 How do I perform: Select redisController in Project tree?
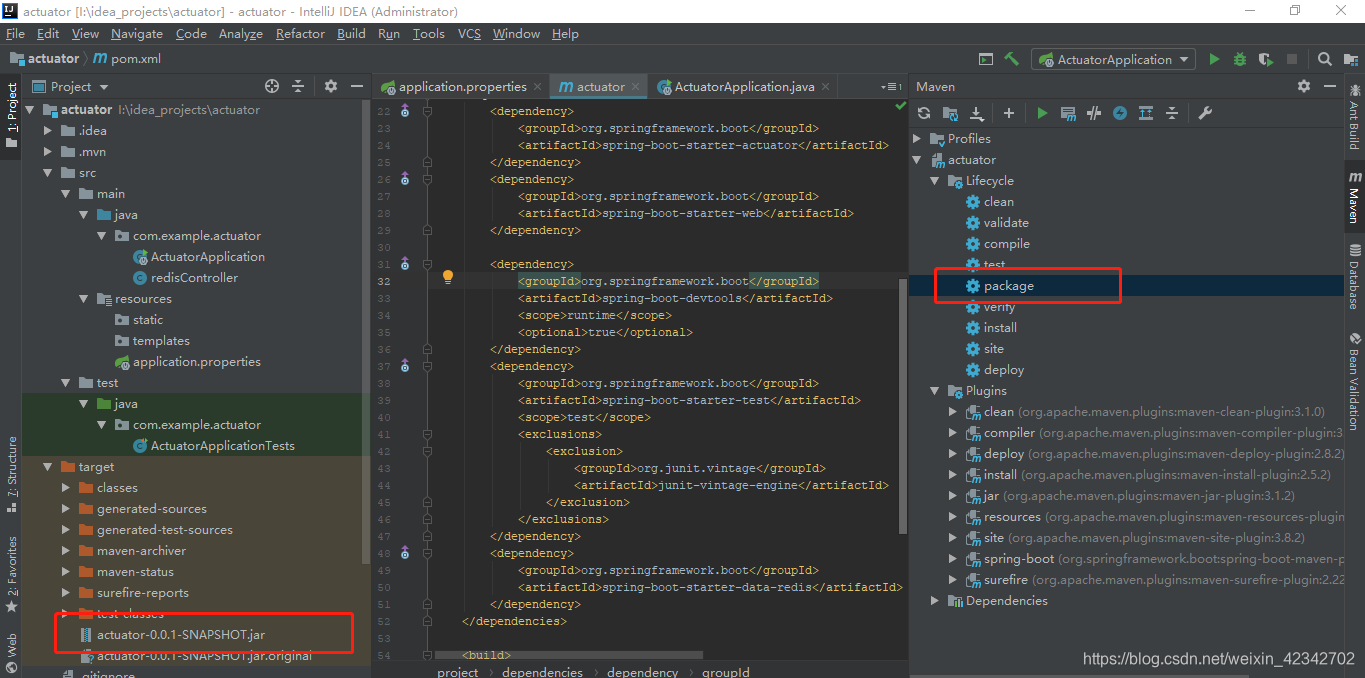[194, 278]
